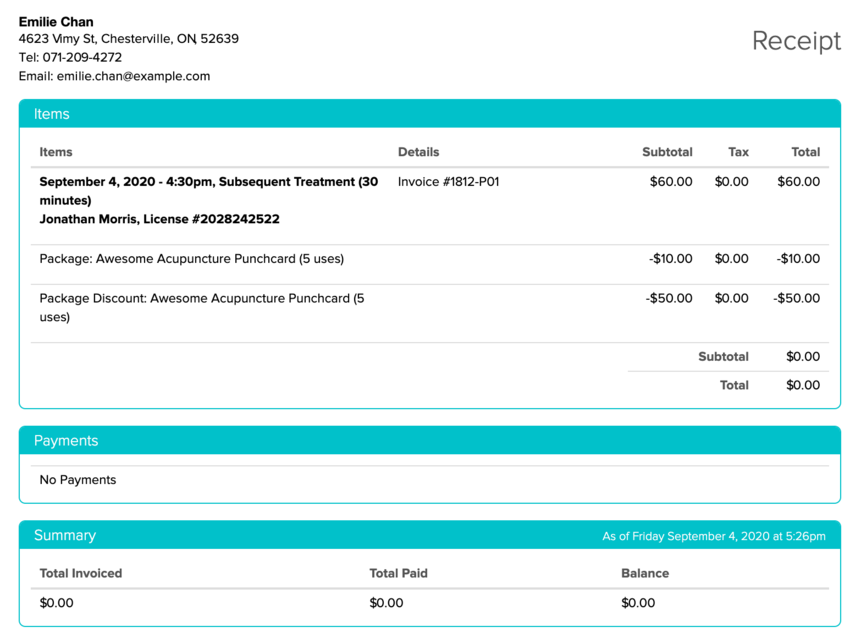Click the -$50.00 subtotal amount
Image resolution: width=850 pixels, height=638 pixels.
point(668,298)
